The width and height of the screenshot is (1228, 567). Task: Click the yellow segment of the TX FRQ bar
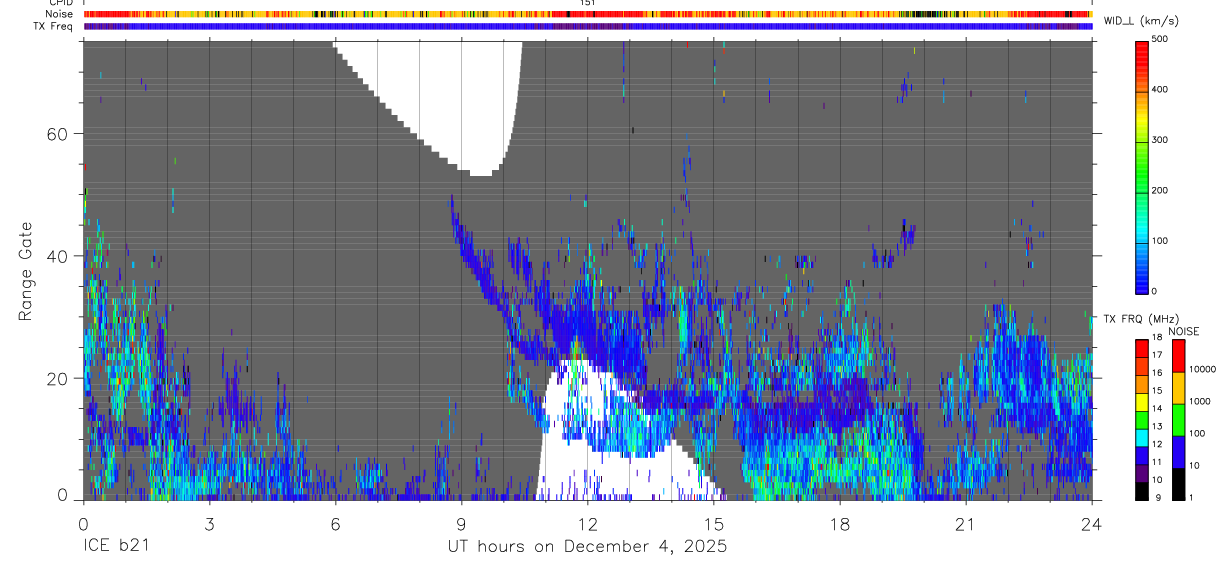(x=1142, y=402)
